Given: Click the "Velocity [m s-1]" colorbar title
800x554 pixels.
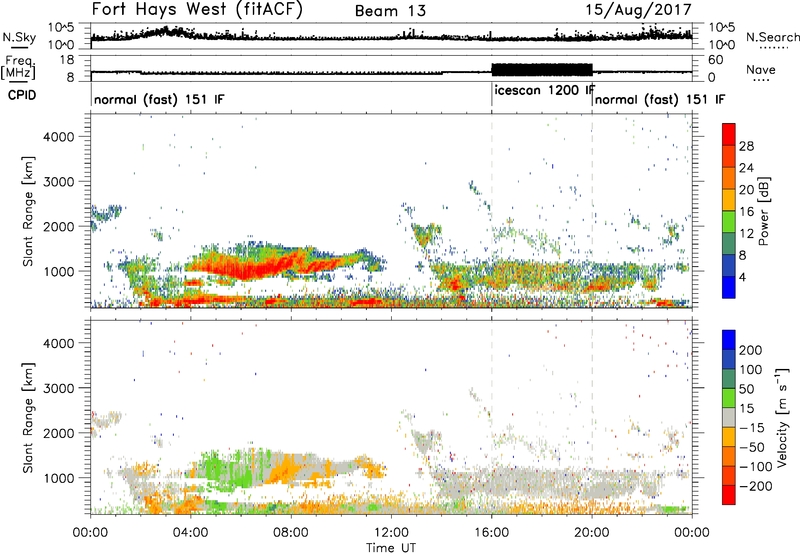Looking at the screenshot, I should coord(782,417).
